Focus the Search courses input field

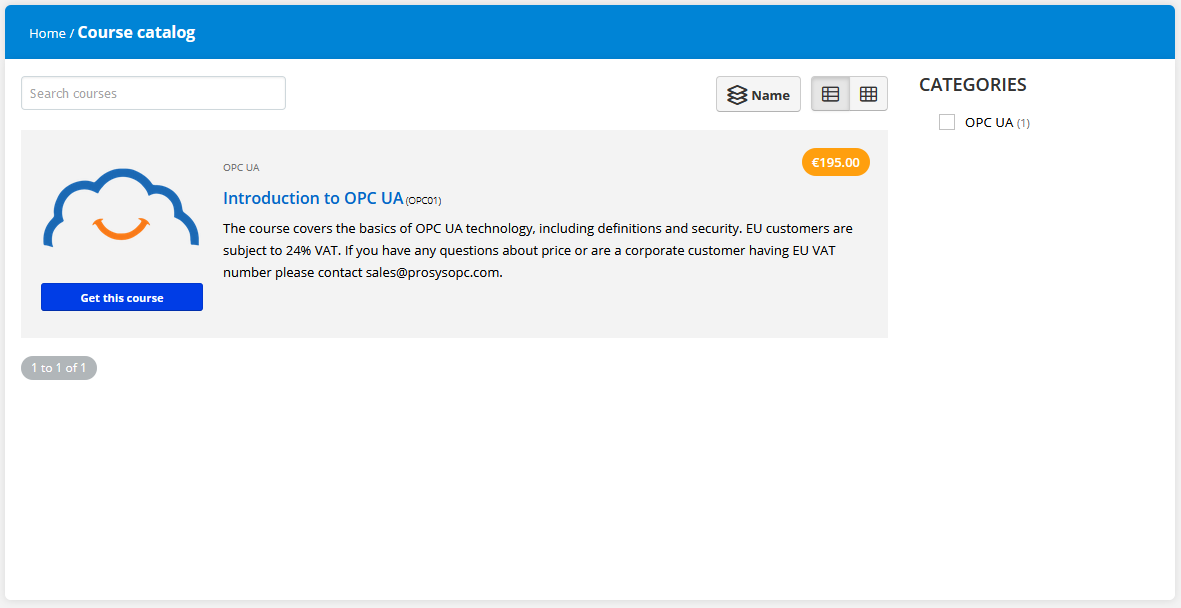(154, 93)
